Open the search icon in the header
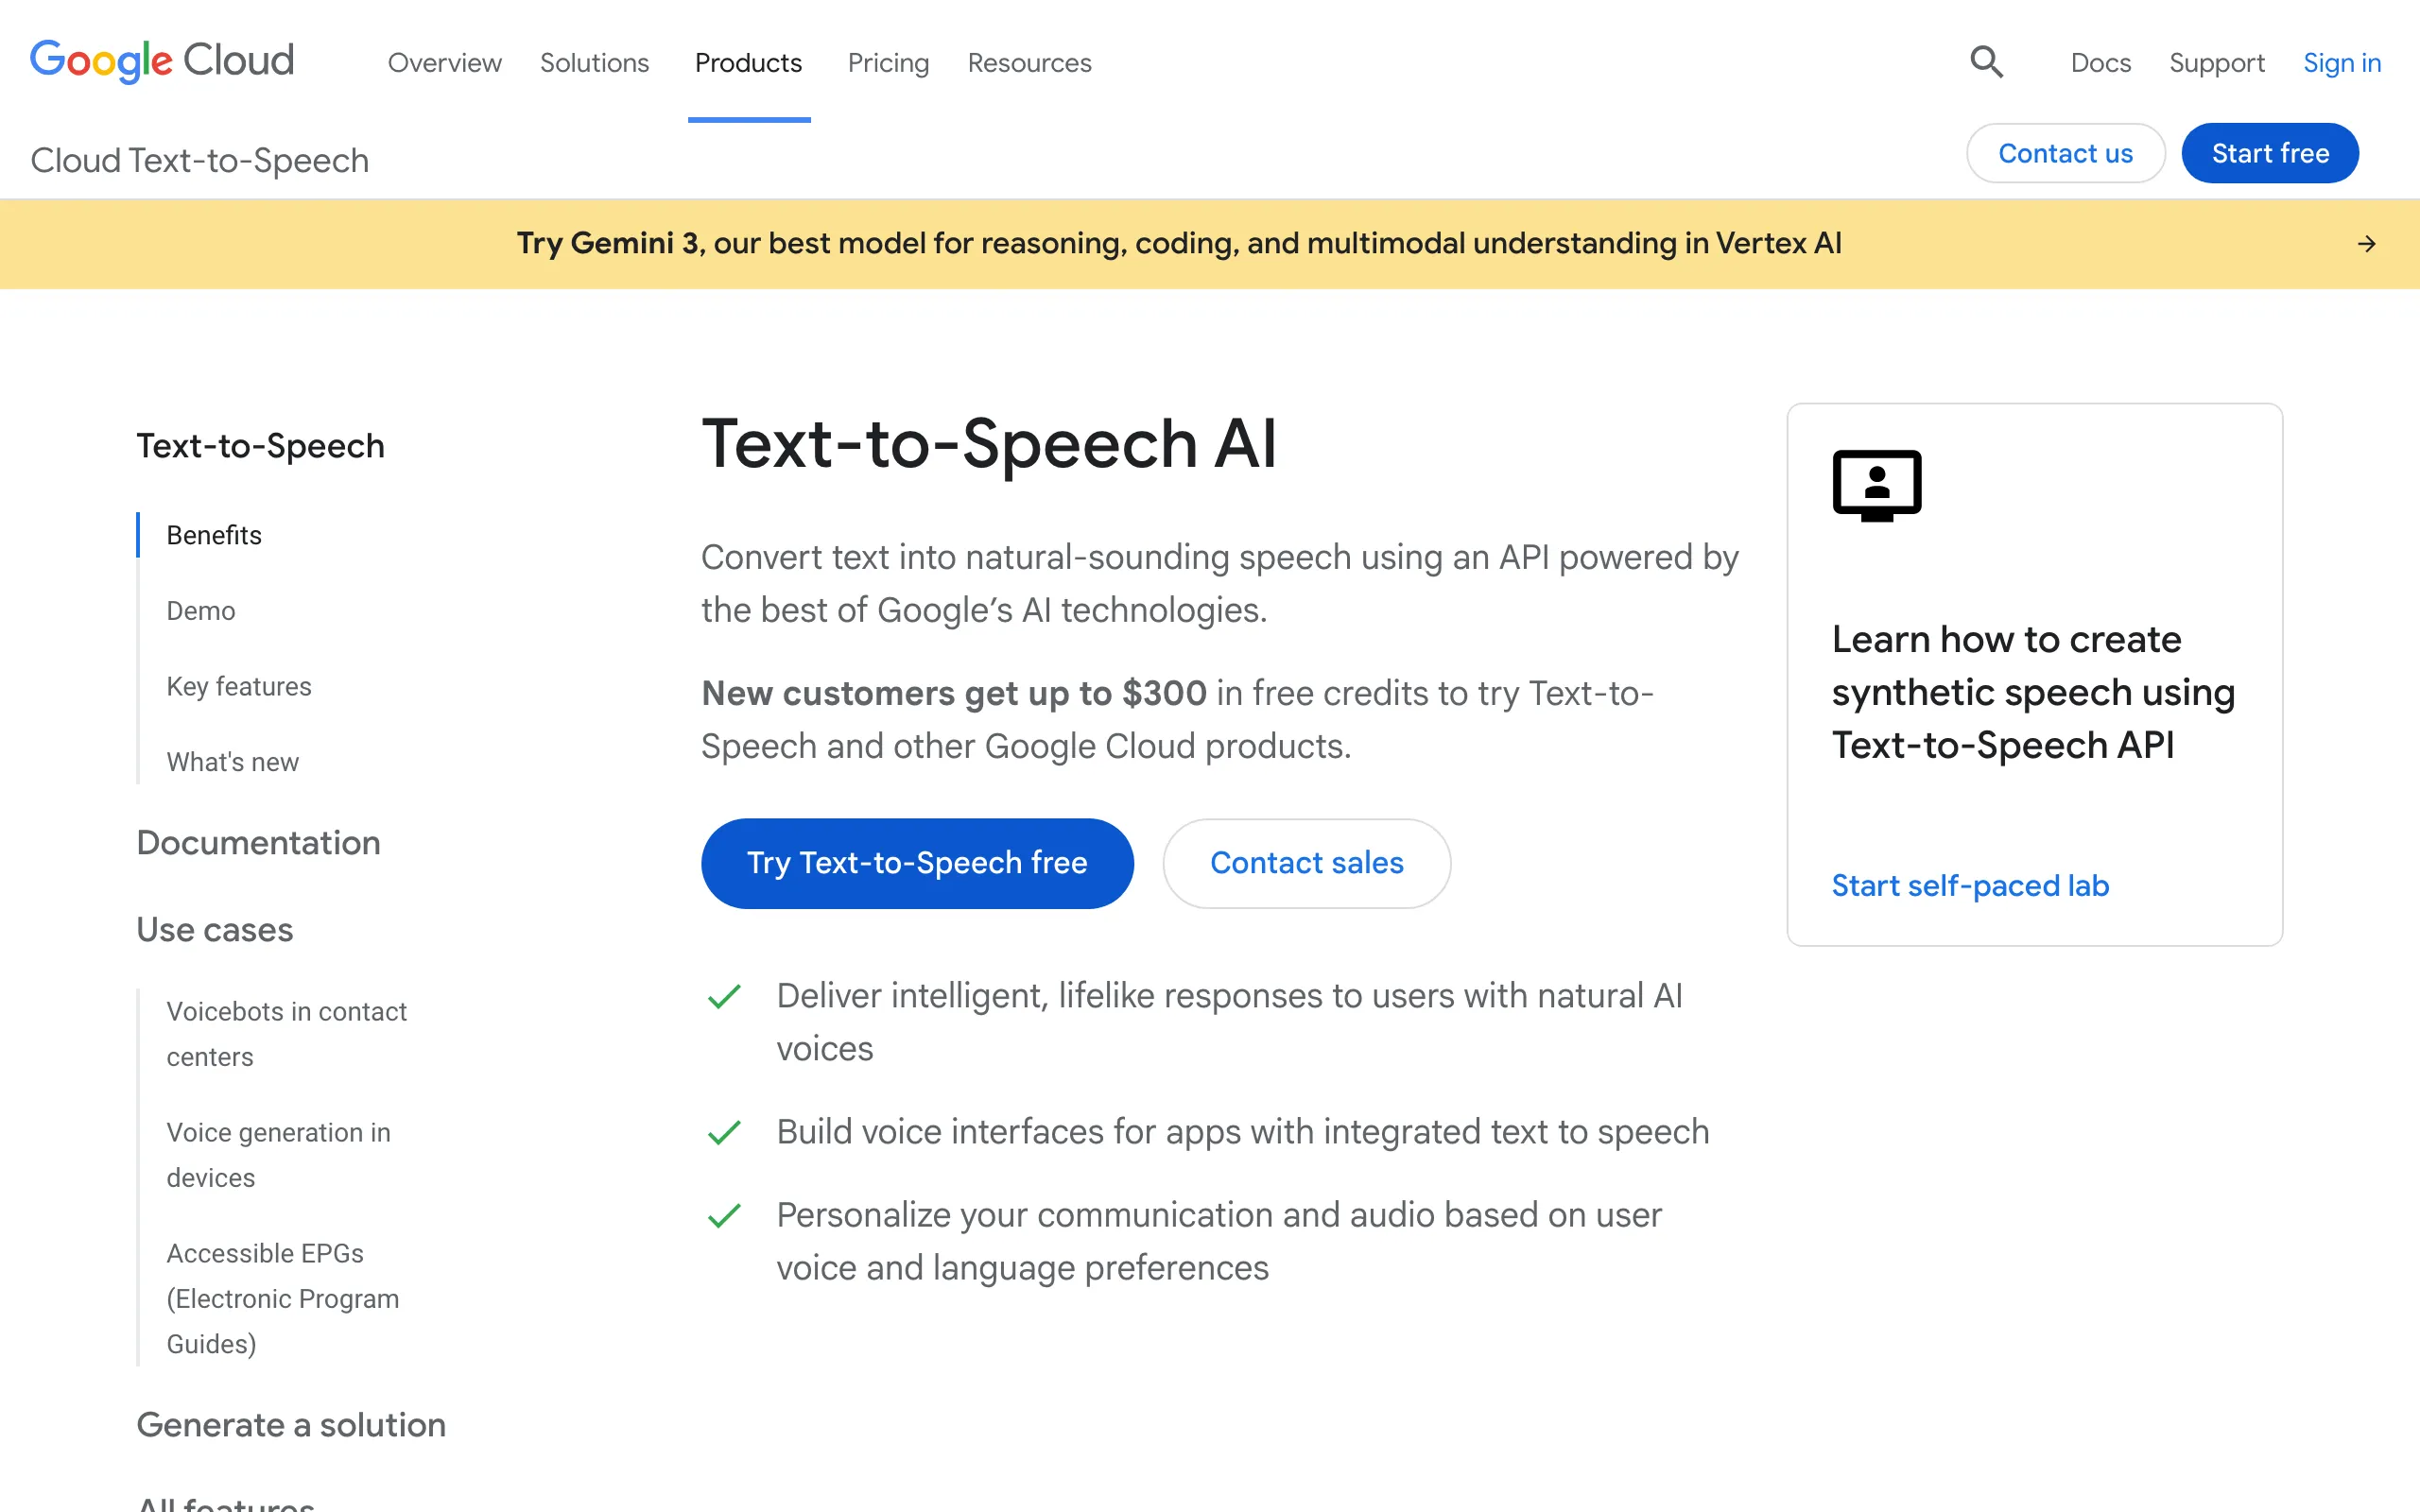This screenshot has width=2420, height=1512. pos(1986,62)
